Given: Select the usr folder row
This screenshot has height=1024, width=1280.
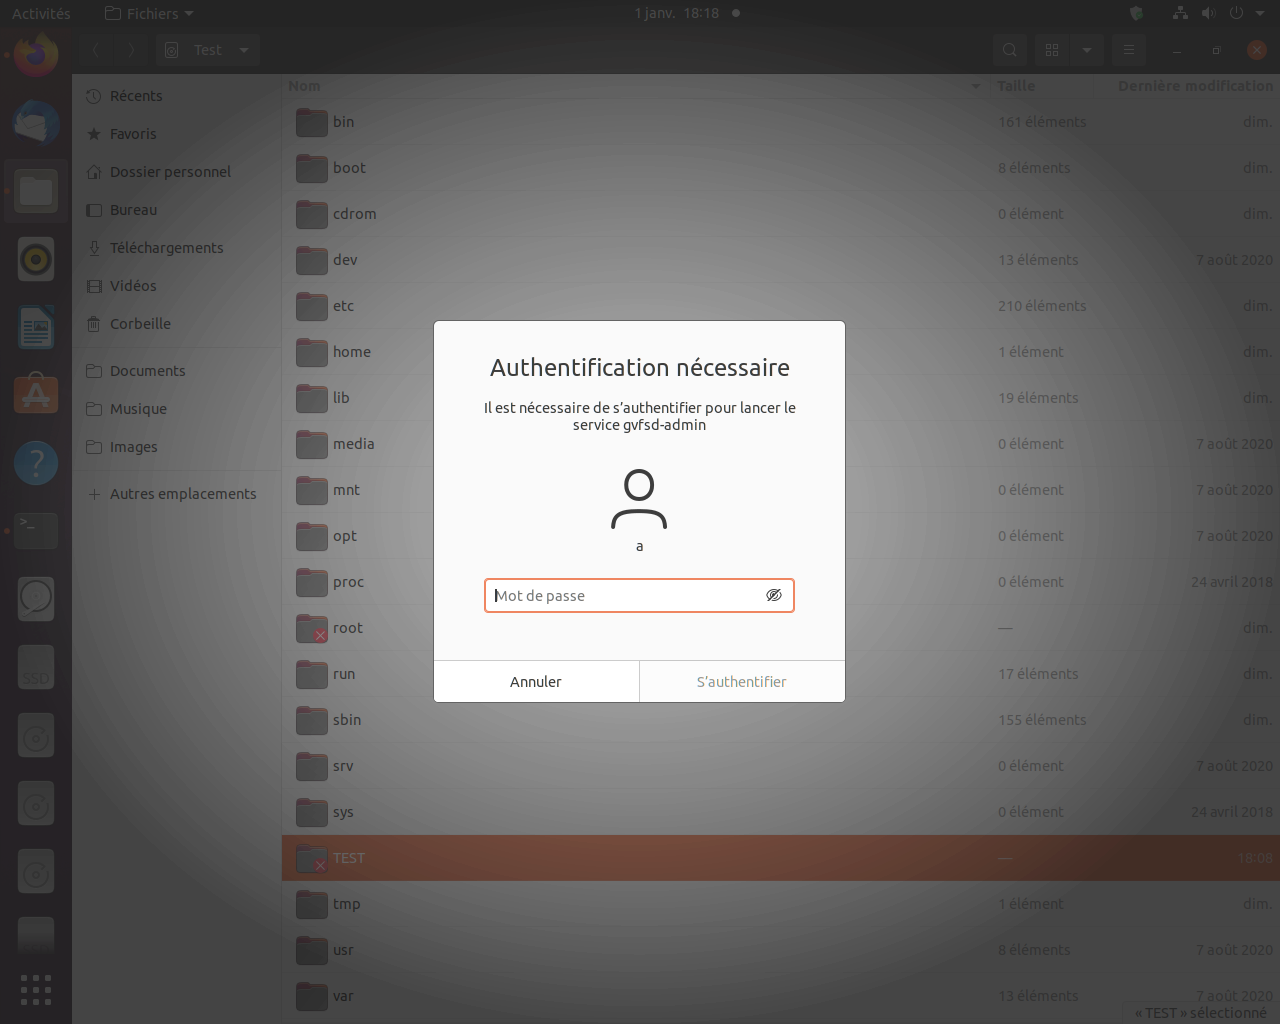Looking at the screenshot, I should 781,950.
